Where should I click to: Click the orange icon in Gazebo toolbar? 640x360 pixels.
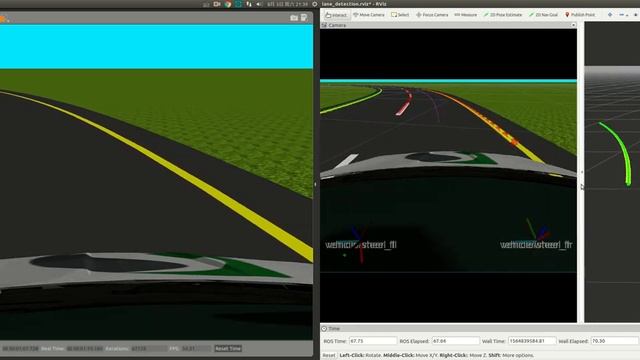point(3,19)
